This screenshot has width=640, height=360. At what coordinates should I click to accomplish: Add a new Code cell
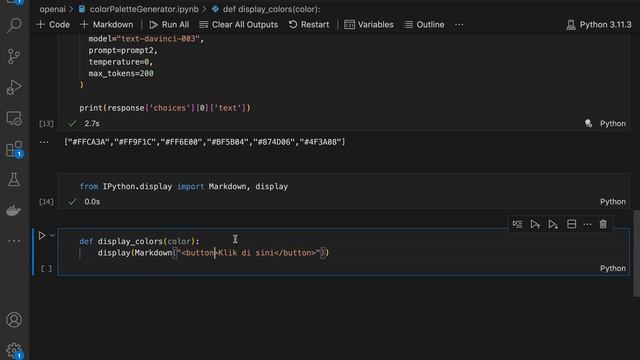pos(53,24)
